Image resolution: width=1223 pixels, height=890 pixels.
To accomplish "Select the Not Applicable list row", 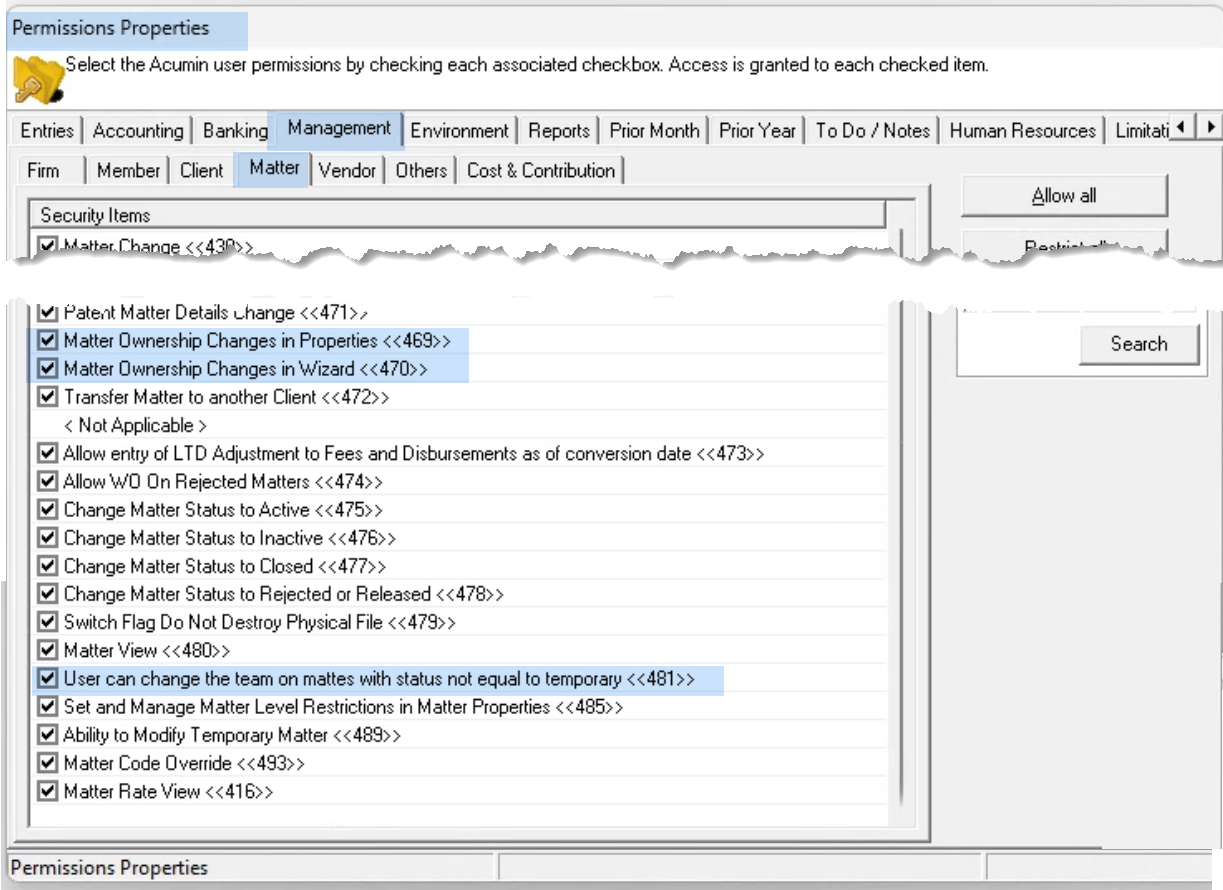I will (460, 426).
